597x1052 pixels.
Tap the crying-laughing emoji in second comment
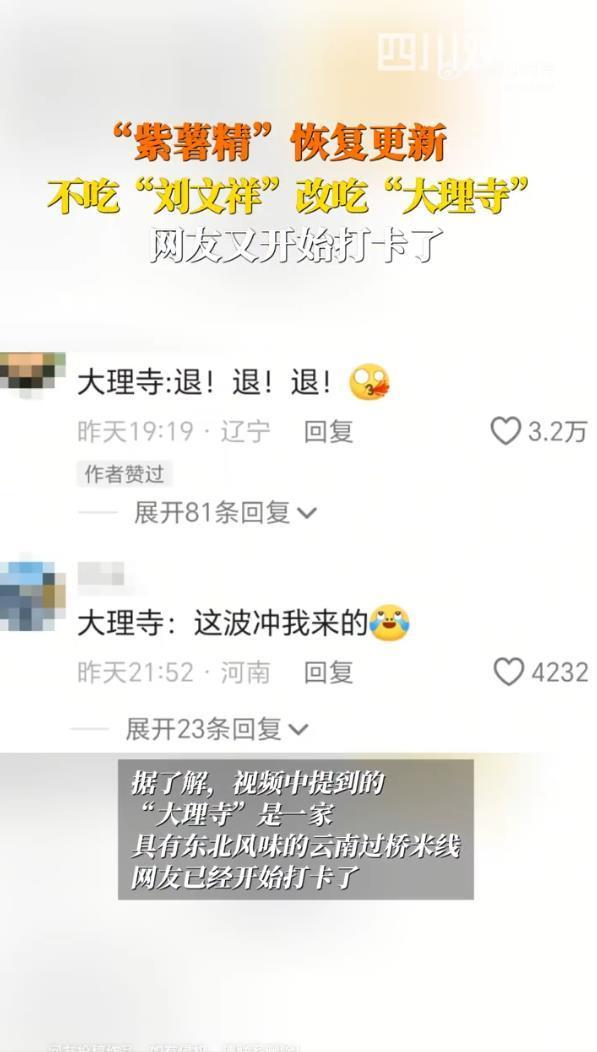390,623
